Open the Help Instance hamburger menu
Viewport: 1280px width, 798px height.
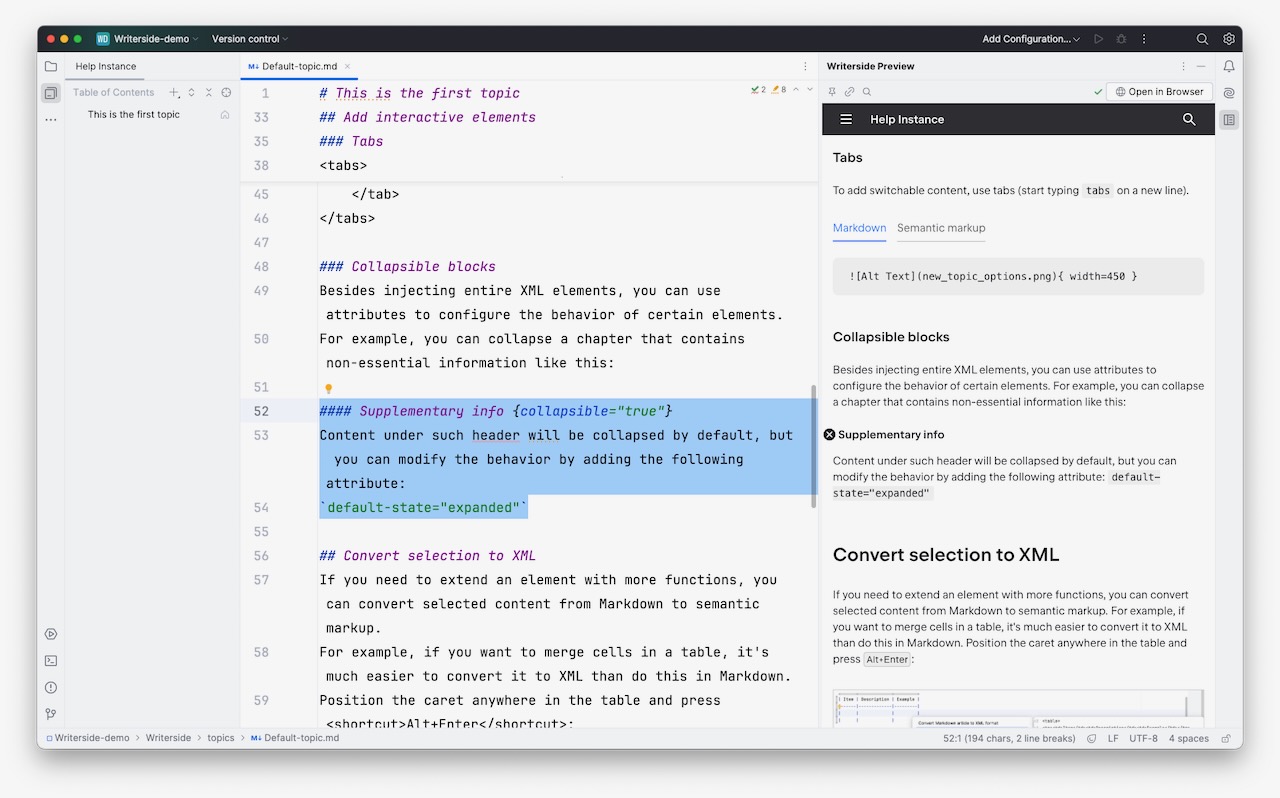coord(845,119)
